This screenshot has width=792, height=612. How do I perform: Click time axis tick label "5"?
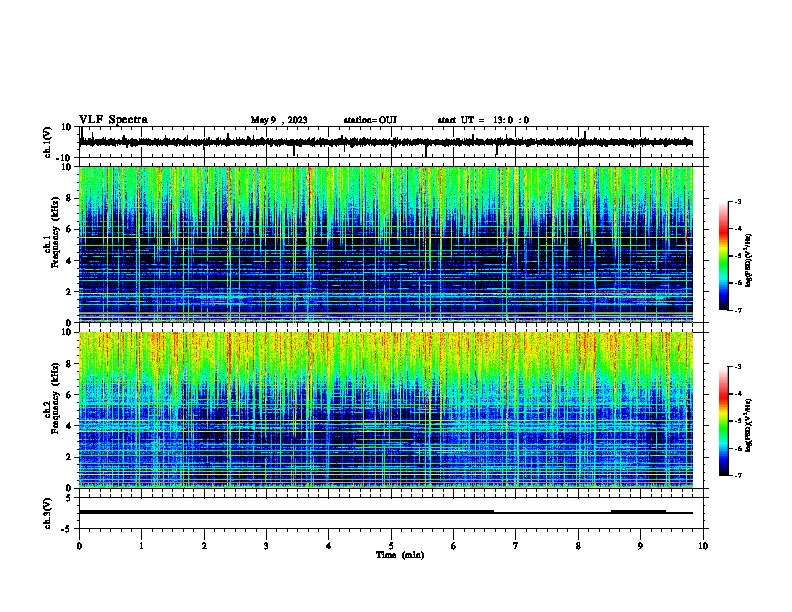coord(391,546)
